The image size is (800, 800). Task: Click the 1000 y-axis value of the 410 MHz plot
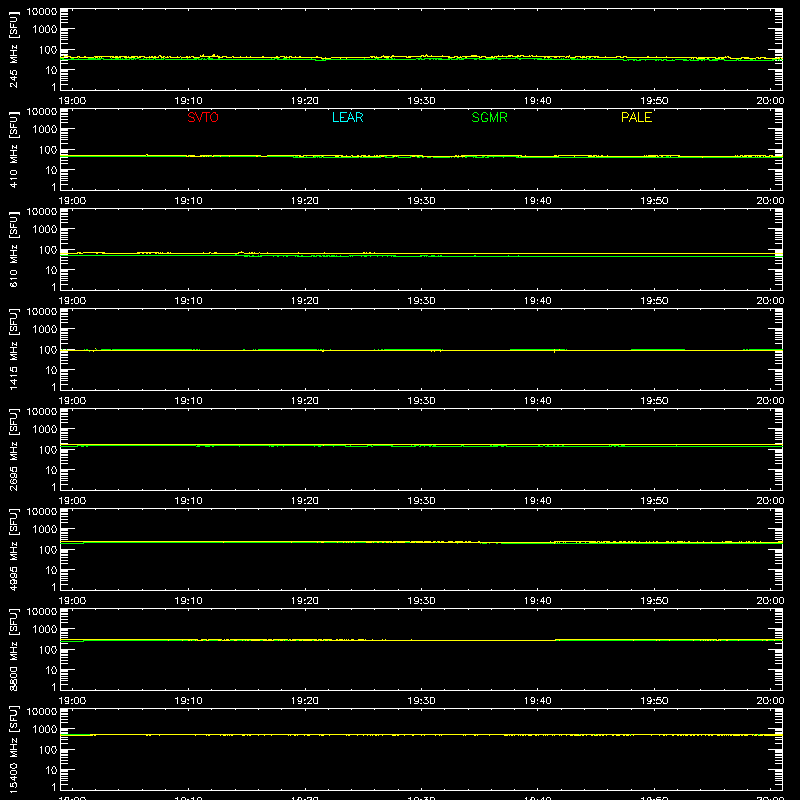[45, 130]
